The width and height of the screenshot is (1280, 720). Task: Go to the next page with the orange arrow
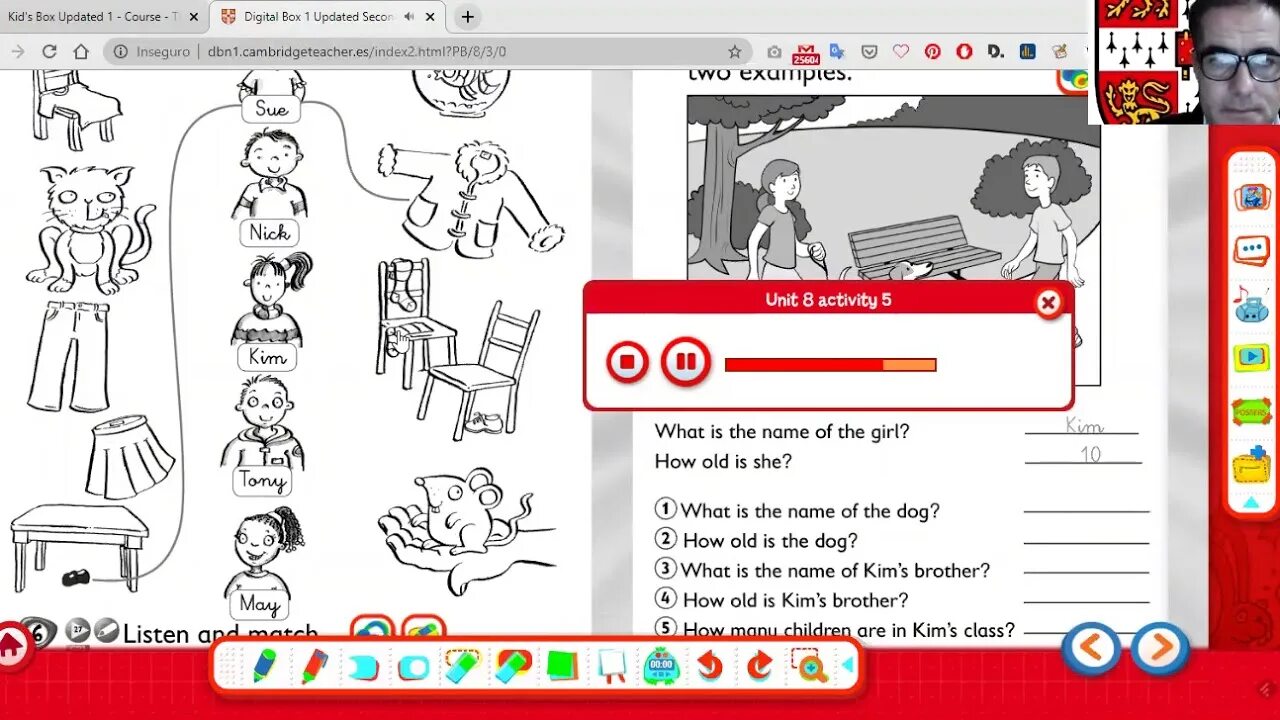[1160, 649]
